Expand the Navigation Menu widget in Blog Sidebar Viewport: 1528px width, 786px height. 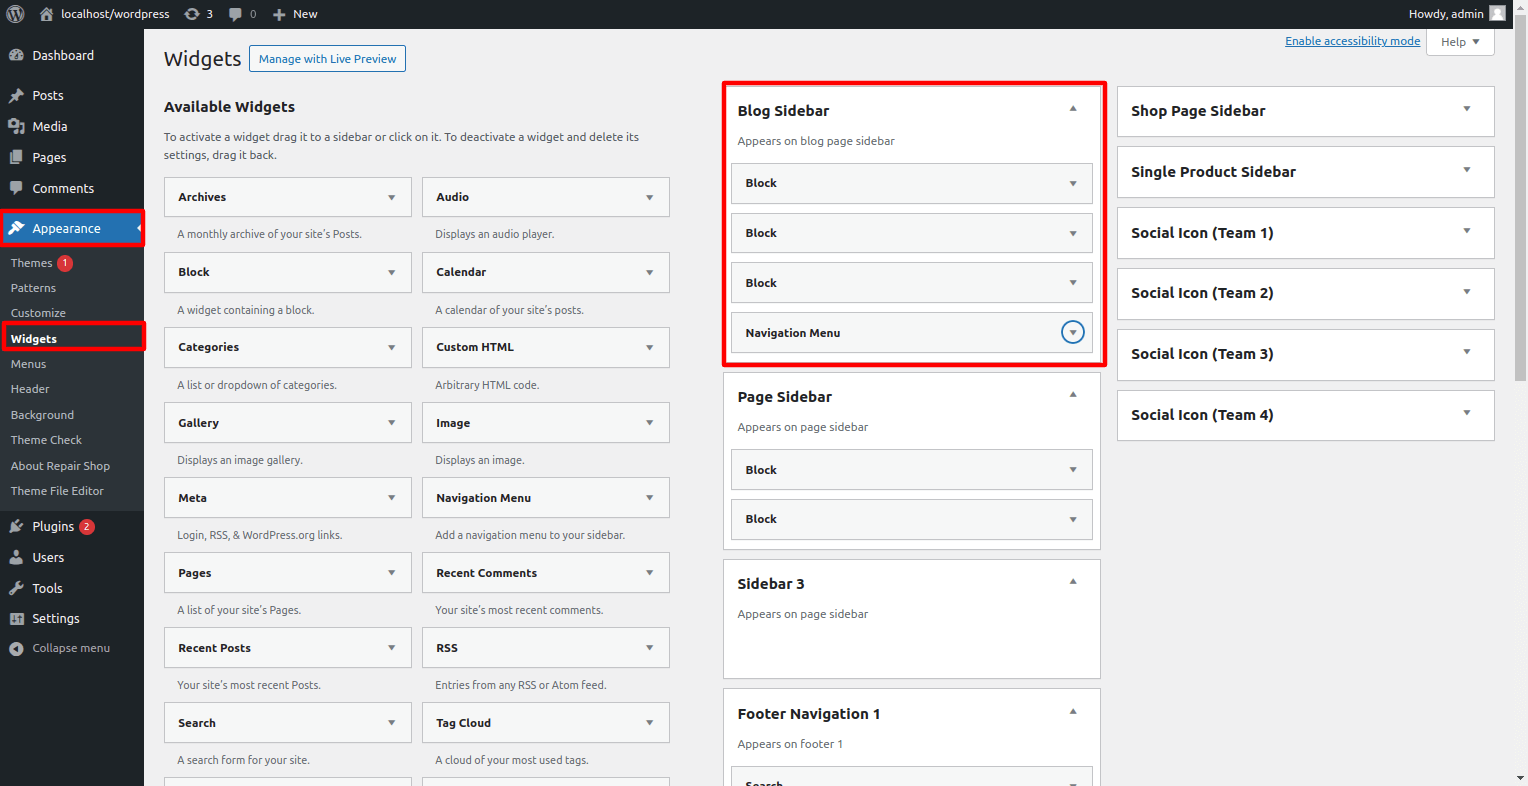click(1072, 333)
